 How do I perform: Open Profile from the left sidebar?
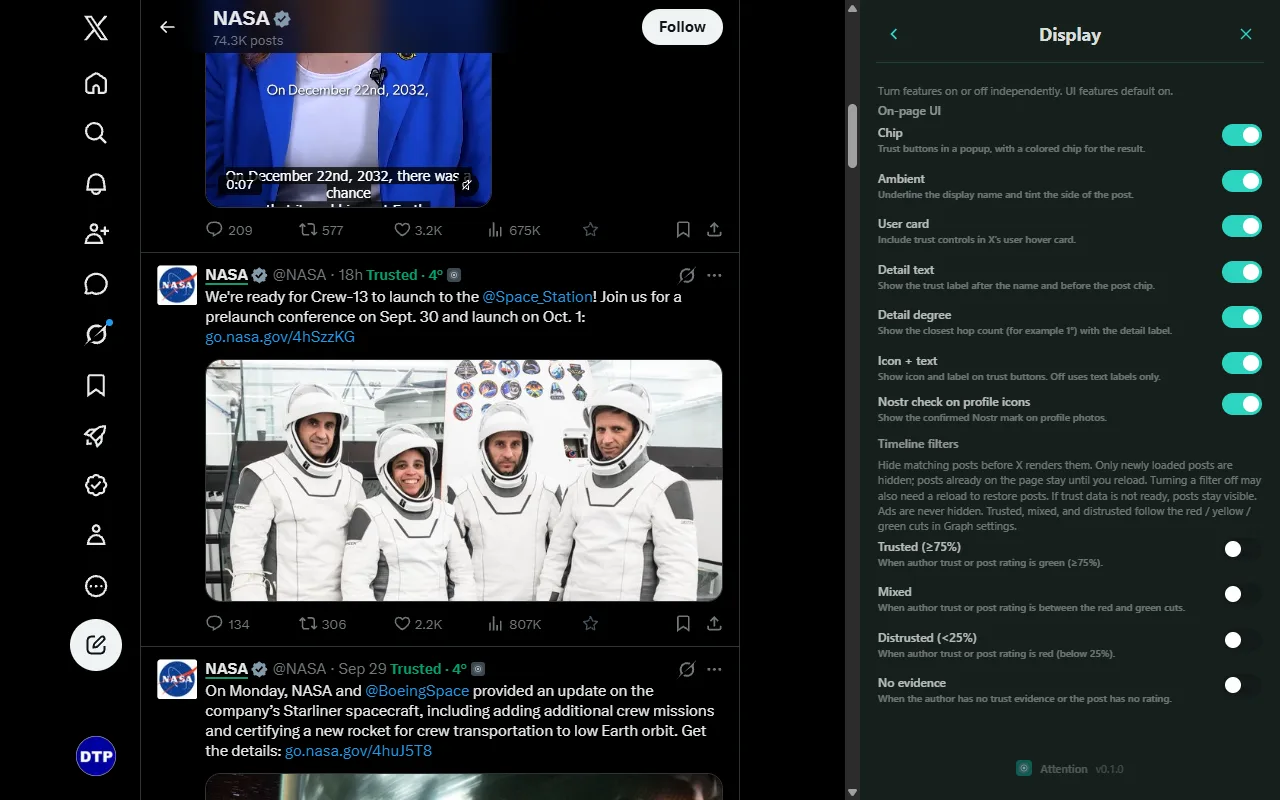(x=96, y=536)
